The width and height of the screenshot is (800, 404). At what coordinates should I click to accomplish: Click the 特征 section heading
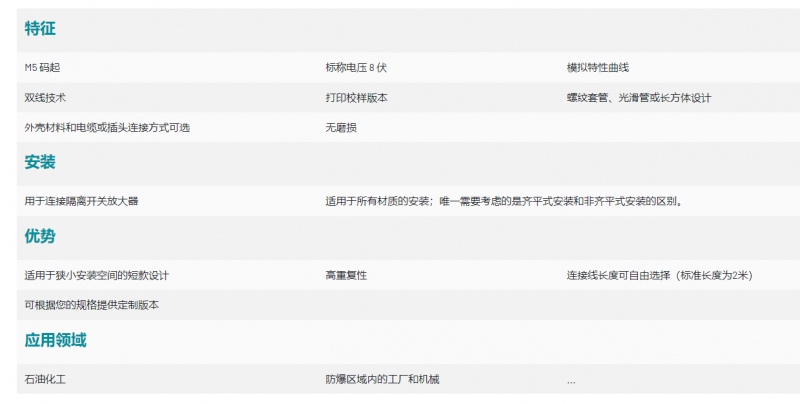40,30
